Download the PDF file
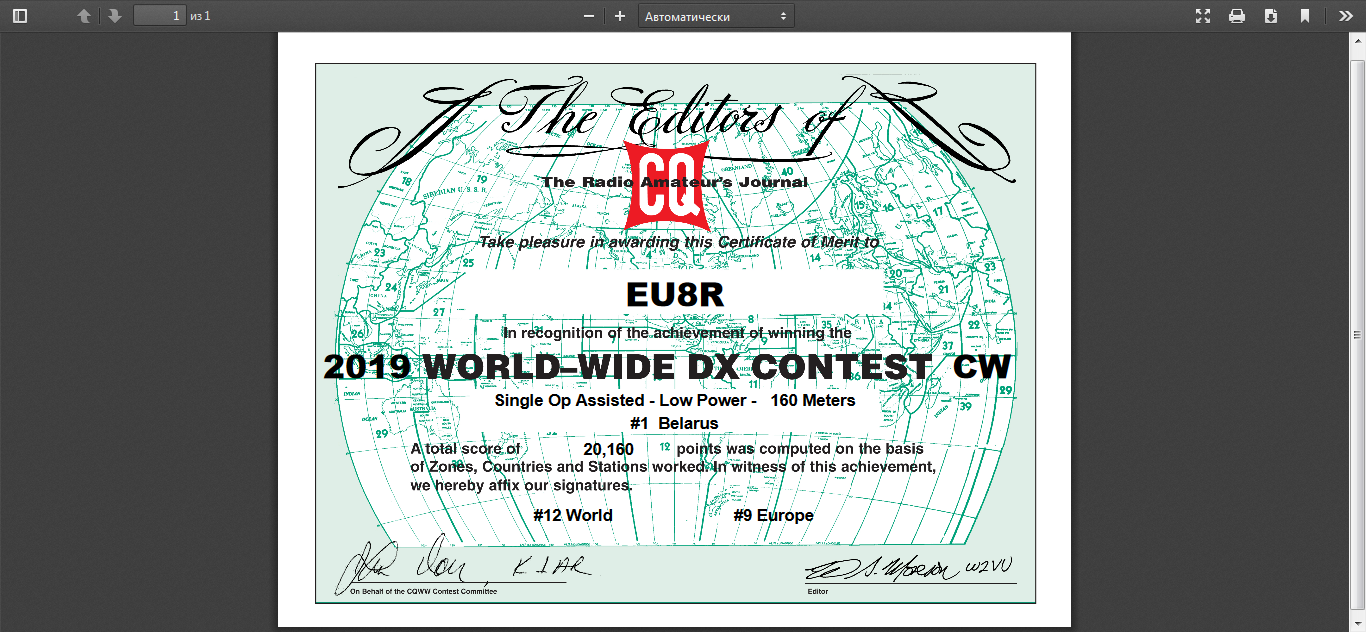 click(1271, 16)
